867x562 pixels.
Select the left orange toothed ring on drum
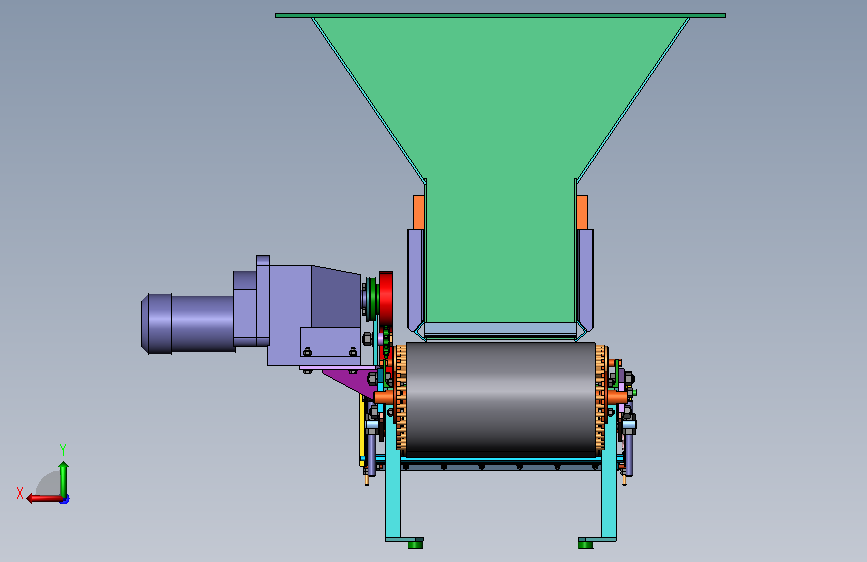point(401,397)
